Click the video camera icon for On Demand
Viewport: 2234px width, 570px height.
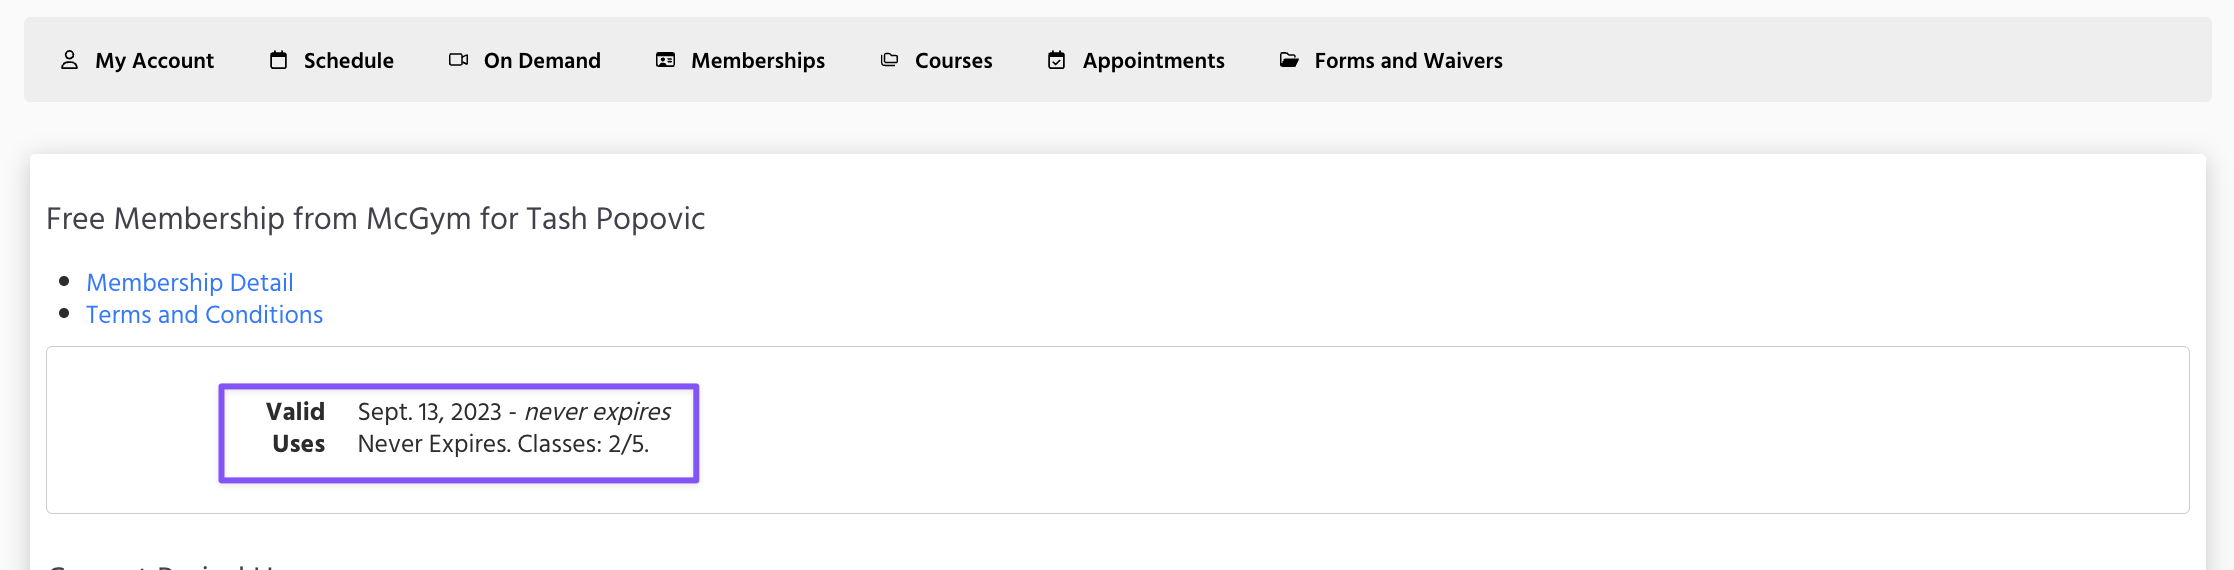click(458, 60)
